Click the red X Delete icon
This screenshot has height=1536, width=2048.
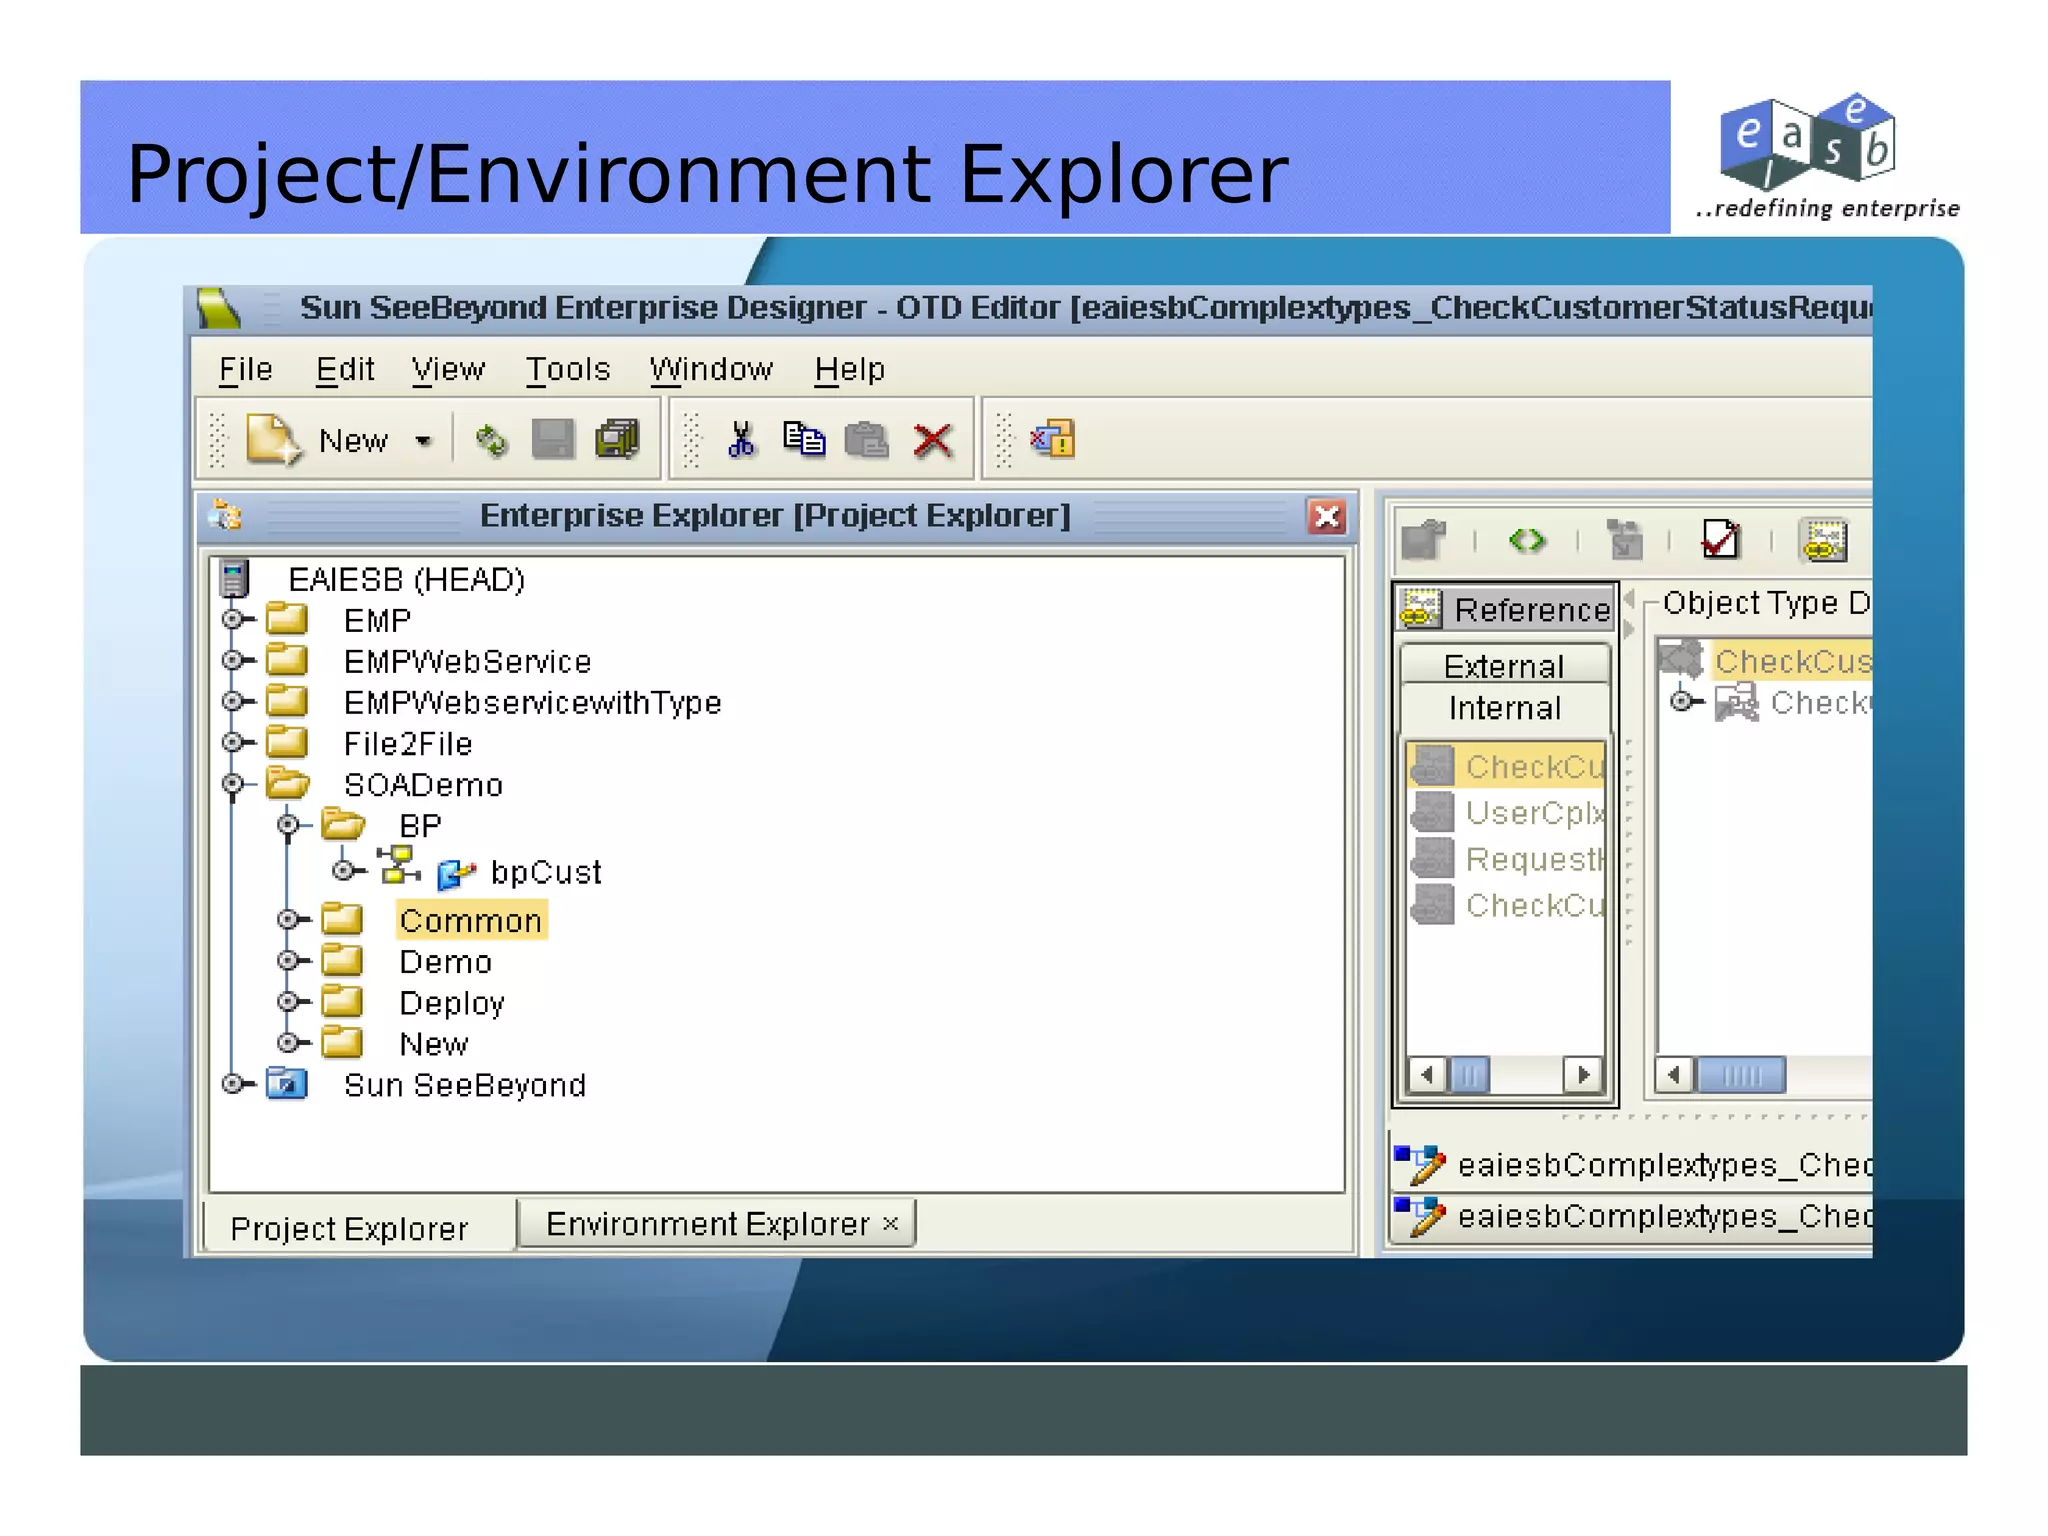(x=932, y=440)
